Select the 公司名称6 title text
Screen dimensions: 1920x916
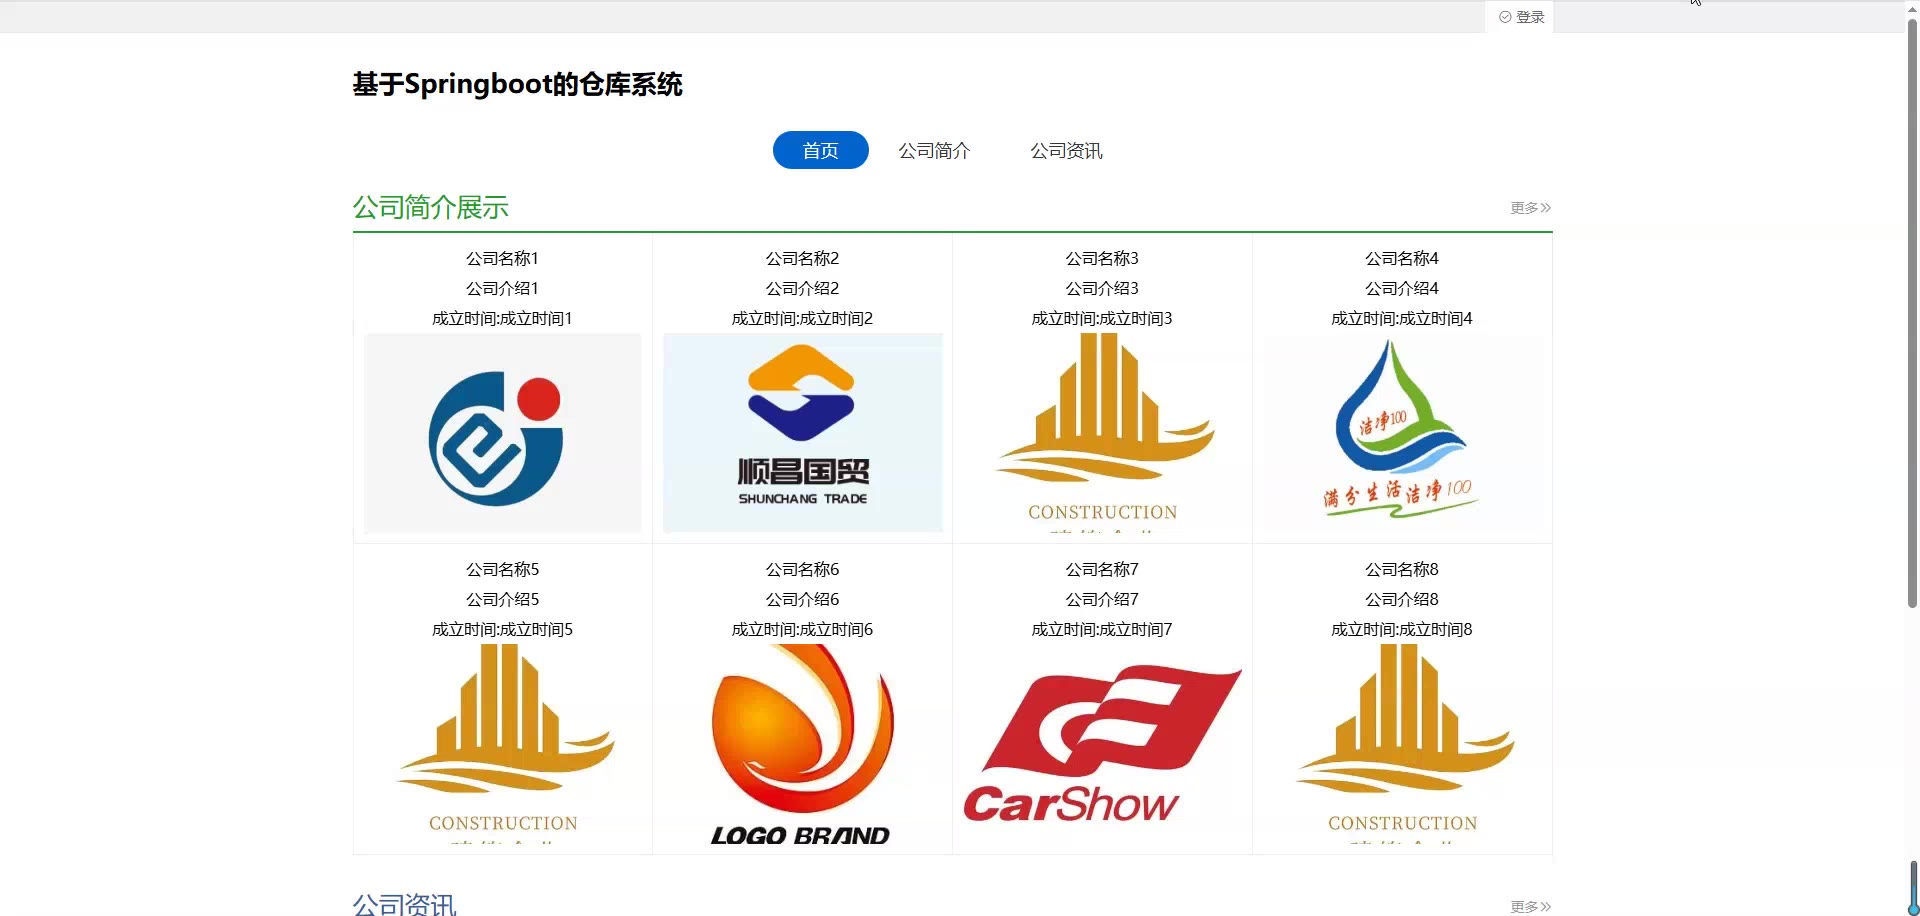point(802,569)
